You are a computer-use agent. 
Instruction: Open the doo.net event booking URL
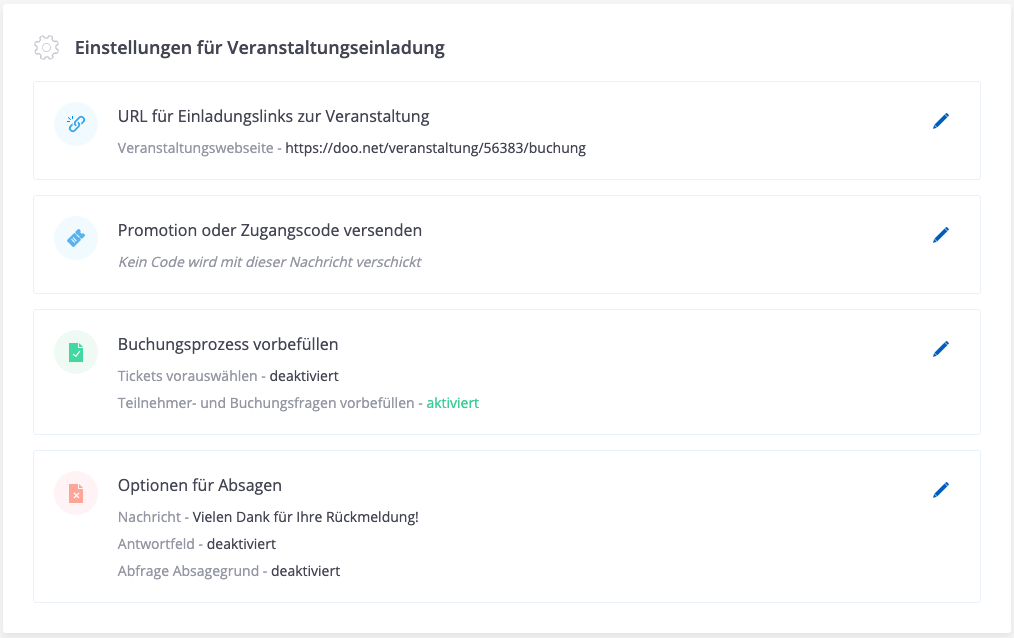(435, 148)
